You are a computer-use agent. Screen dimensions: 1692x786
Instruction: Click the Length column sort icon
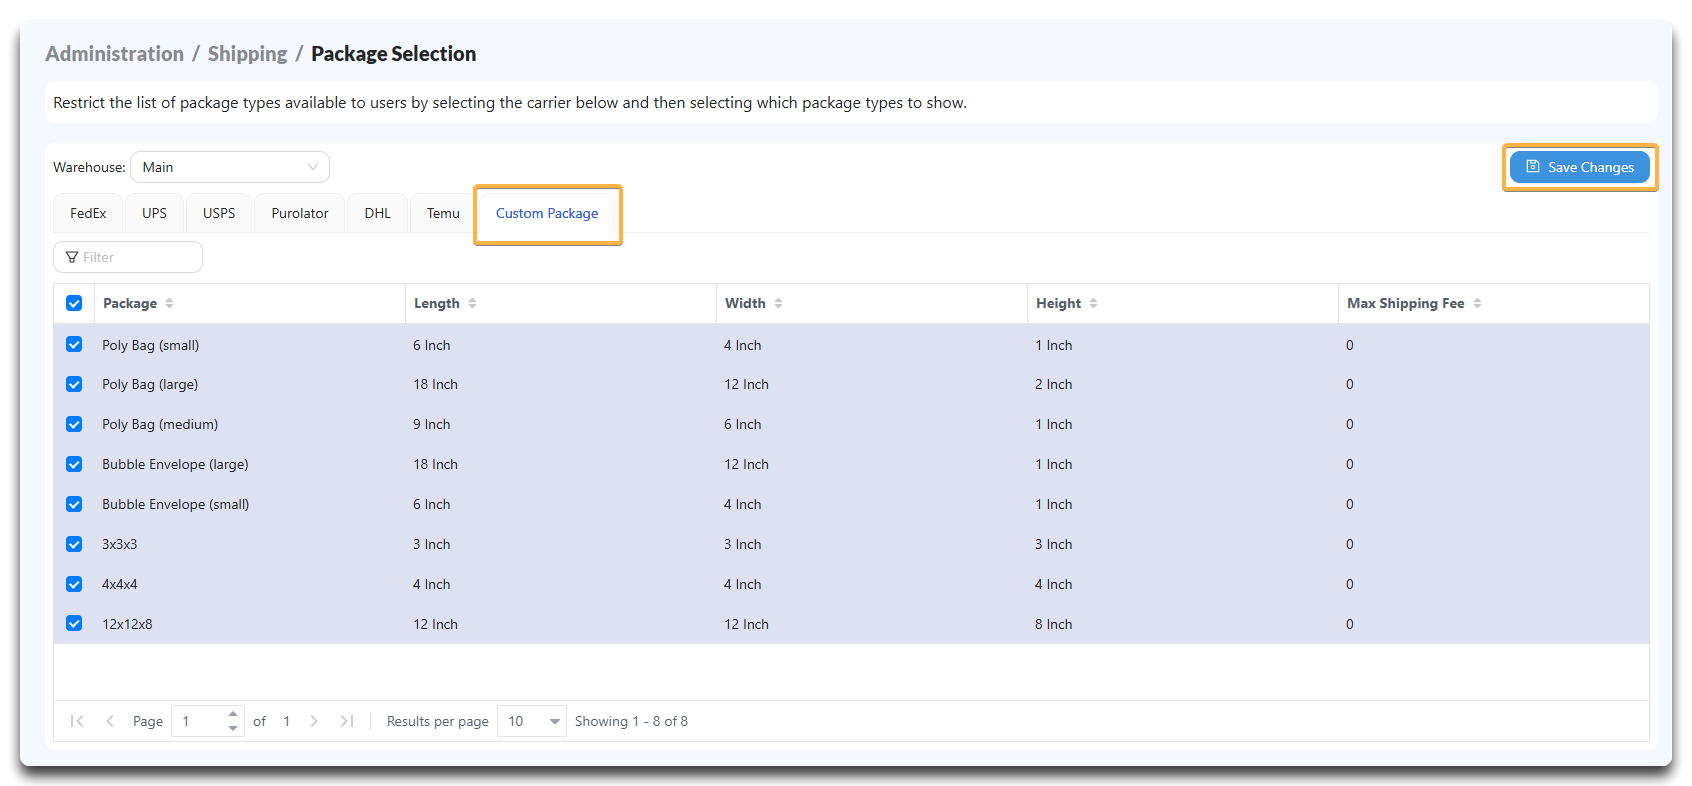click(472, 303)
